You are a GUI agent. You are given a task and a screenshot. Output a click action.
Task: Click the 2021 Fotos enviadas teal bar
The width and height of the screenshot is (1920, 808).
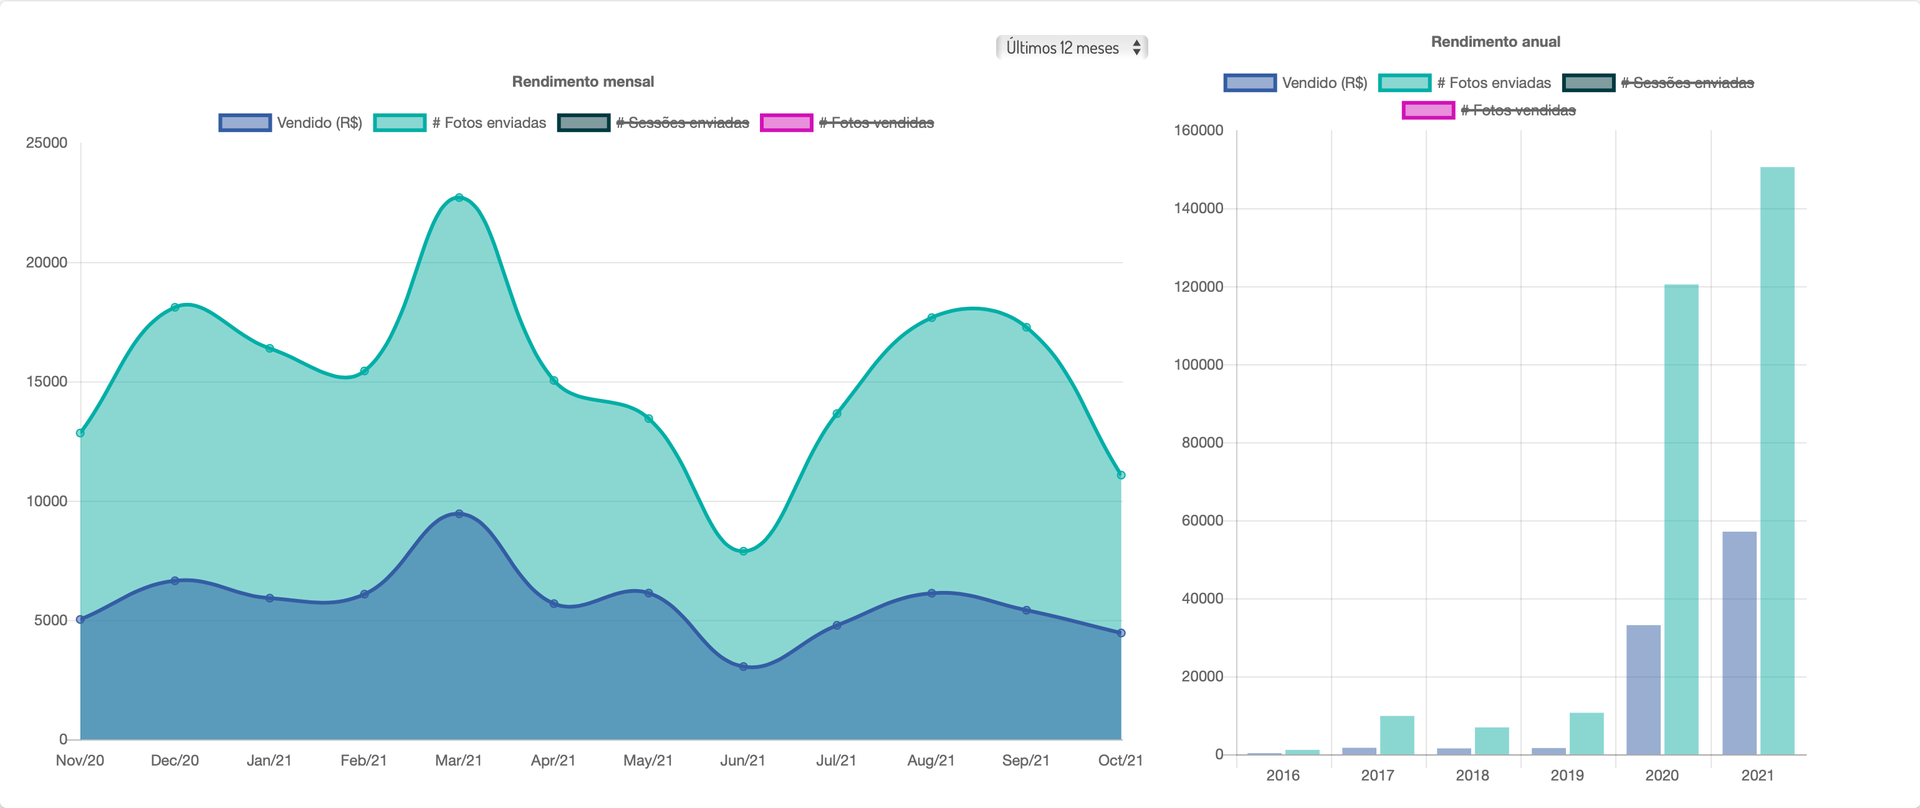[1777, 460]
